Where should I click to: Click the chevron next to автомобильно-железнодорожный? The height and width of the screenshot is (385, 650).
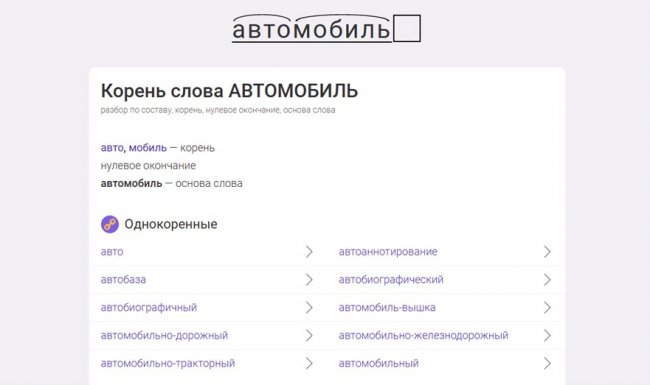tap(547, 335)
